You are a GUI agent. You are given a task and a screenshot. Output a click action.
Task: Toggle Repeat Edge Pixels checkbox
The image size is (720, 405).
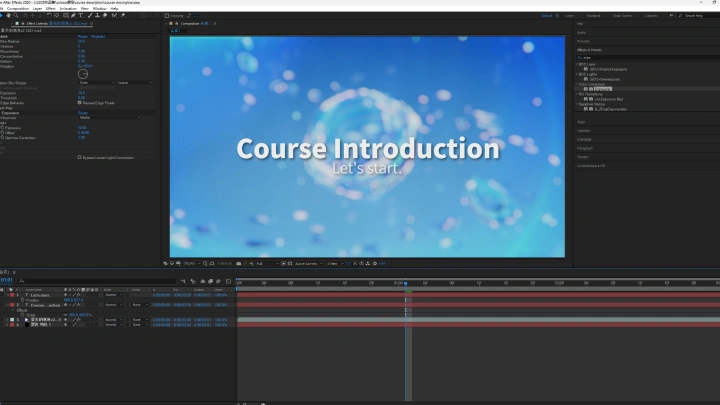[x=79, y=103]
